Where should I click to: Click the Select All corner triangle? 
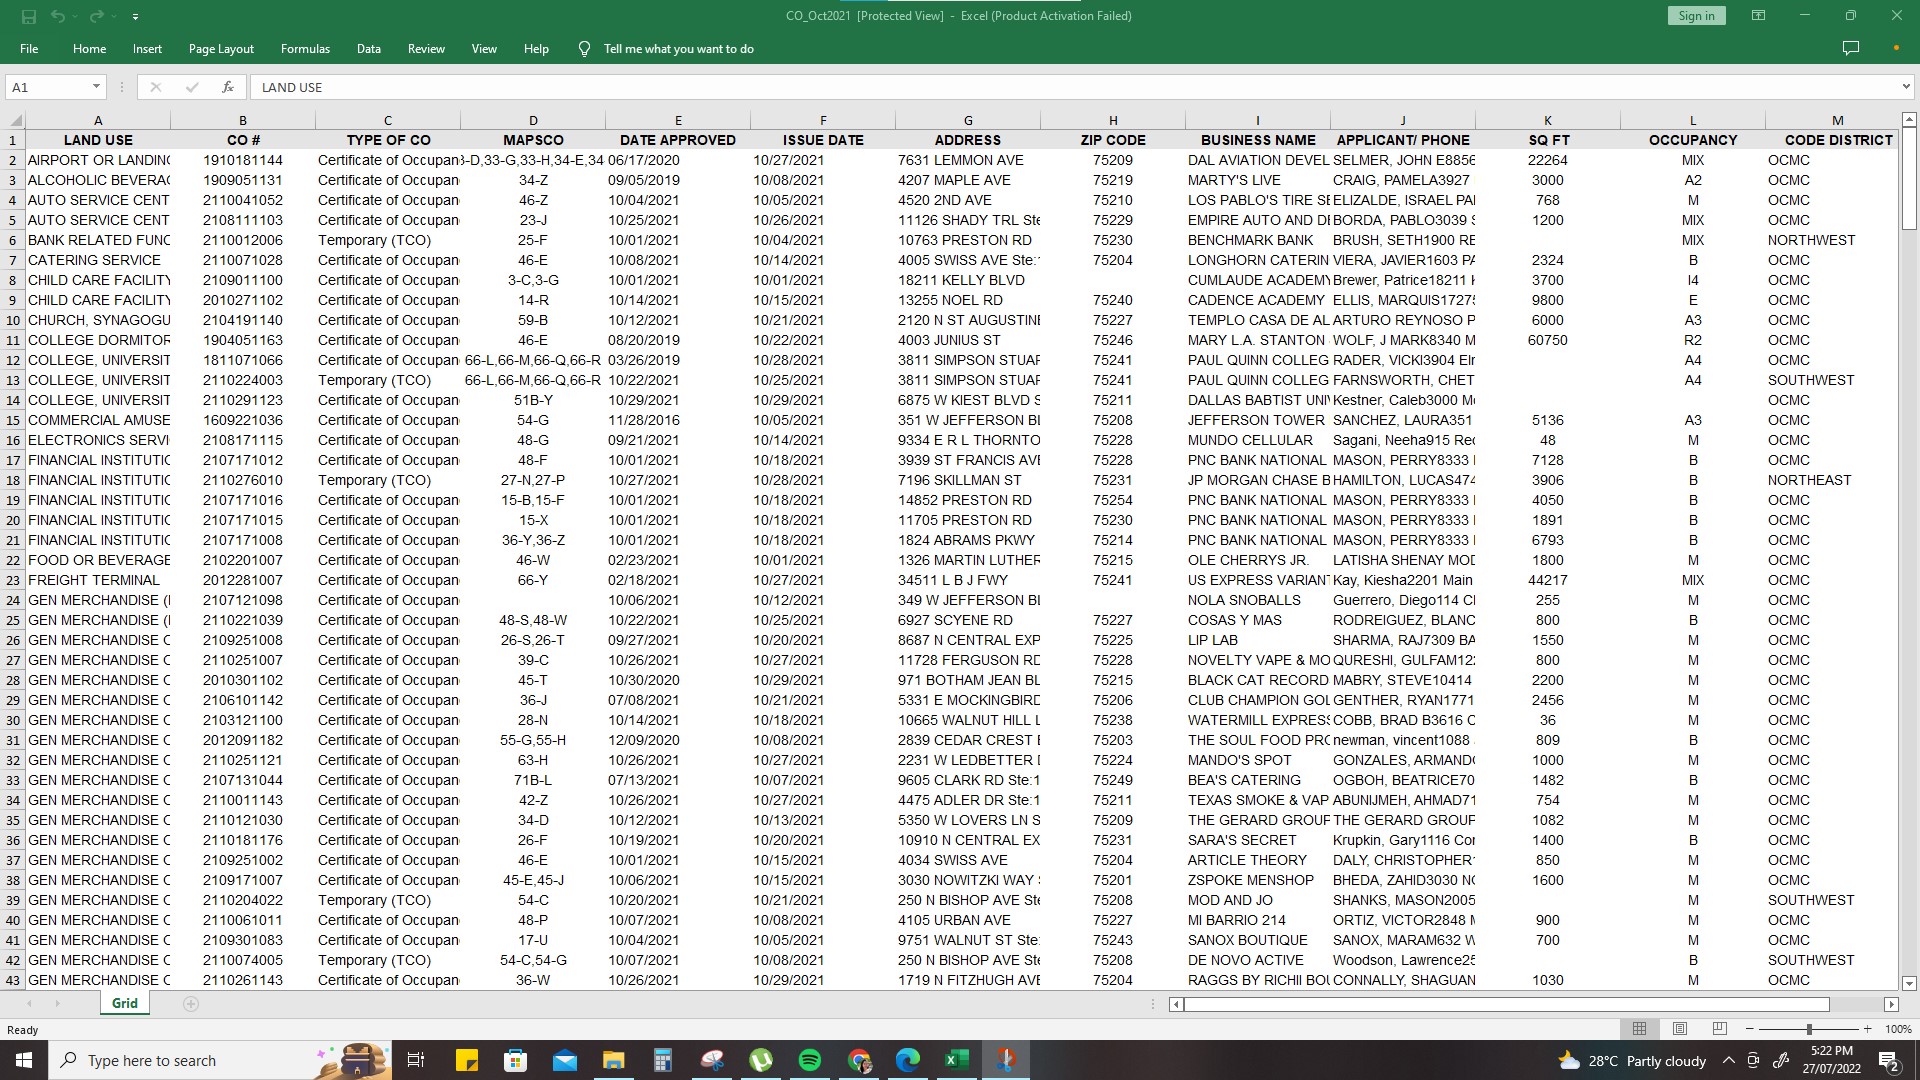(12, 120)
